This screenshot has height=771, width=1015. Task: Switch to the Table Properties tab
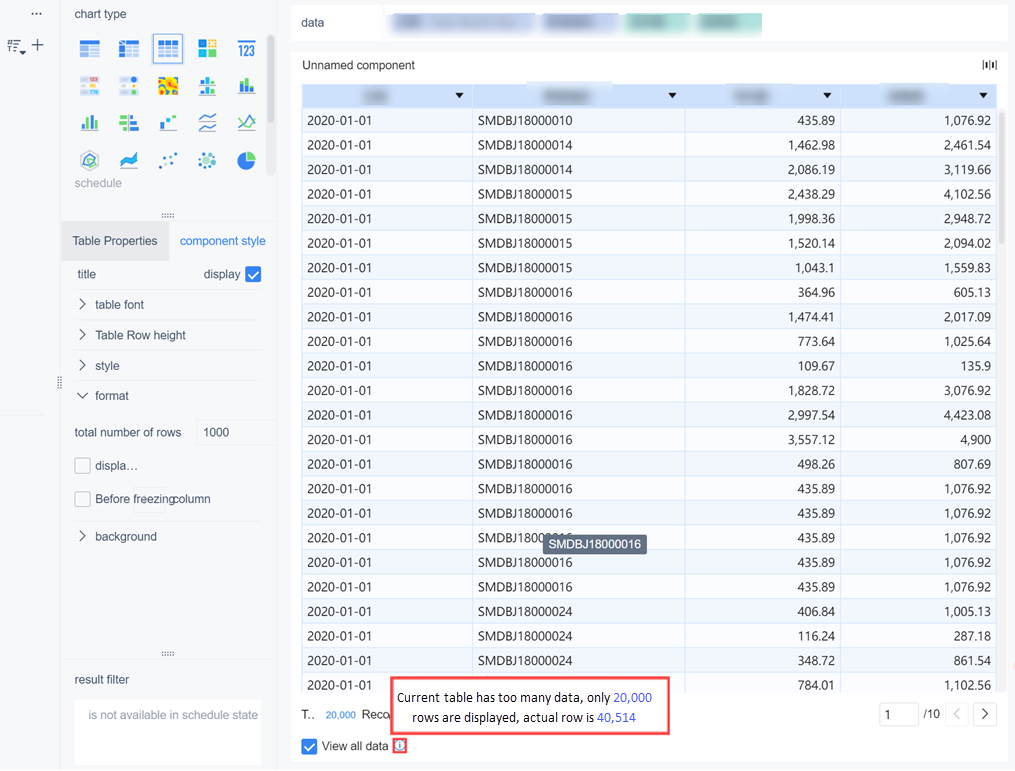pyautogui.click(x=115, y=241)
